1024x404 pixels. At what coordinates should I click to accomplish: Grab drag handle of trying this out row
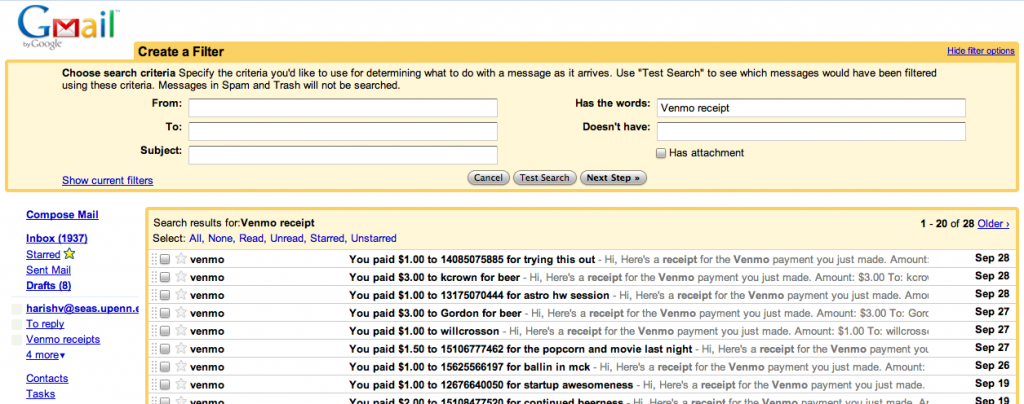[155, 259]
